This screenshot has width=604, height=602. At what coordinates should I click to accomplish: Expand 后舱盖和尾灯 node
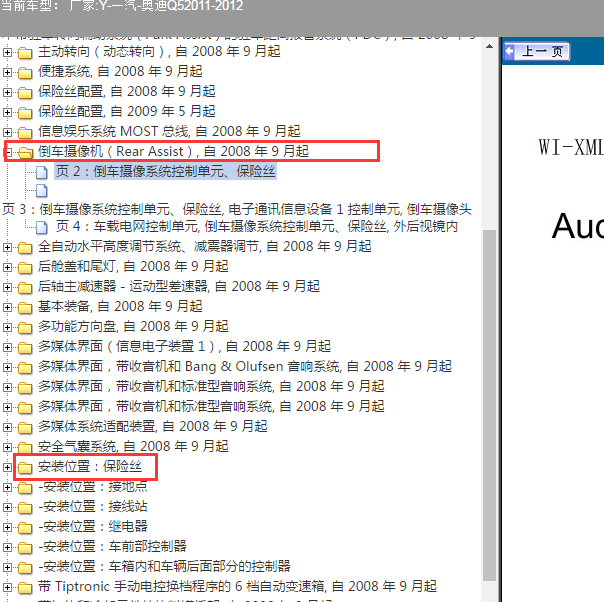(x=7, y=267)
